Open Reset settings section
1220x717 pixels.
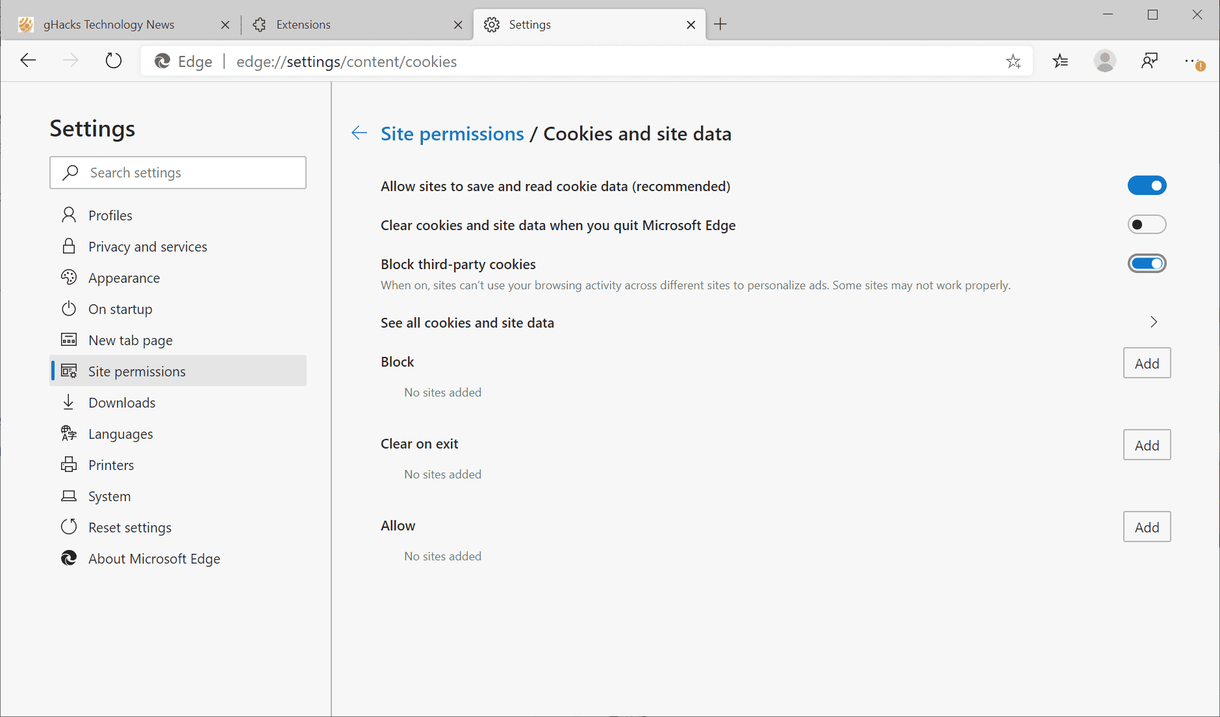[x=178, y=527]
